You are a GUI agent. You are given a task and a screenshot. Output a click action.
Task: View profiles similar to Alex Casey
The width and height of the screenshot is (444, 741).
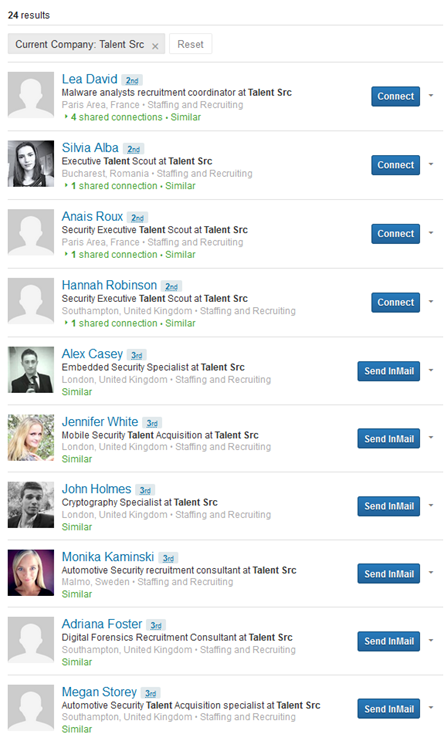pyautogui.click(x=77, y=392)
